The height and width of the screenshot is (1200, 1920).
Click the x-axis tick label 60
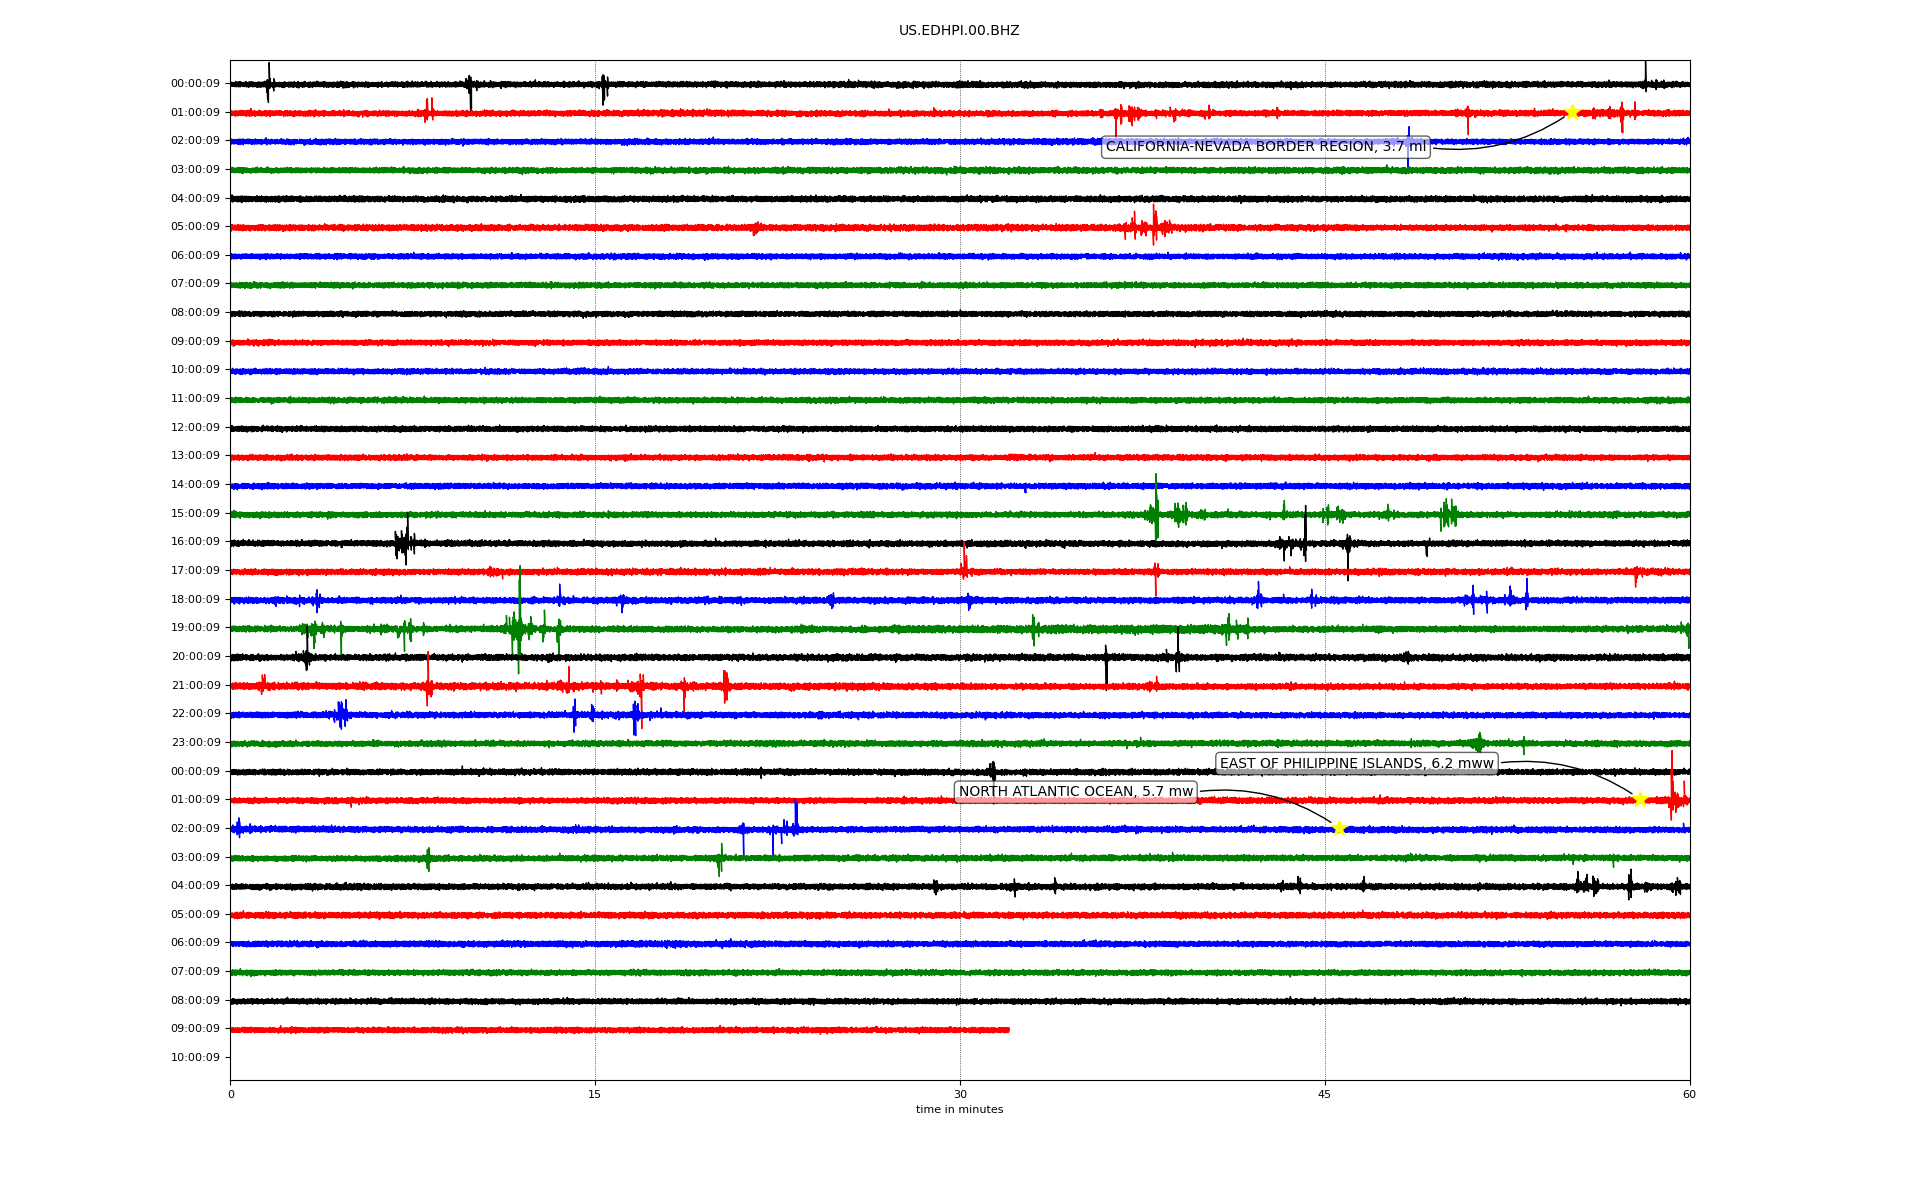(1689, 1094)
